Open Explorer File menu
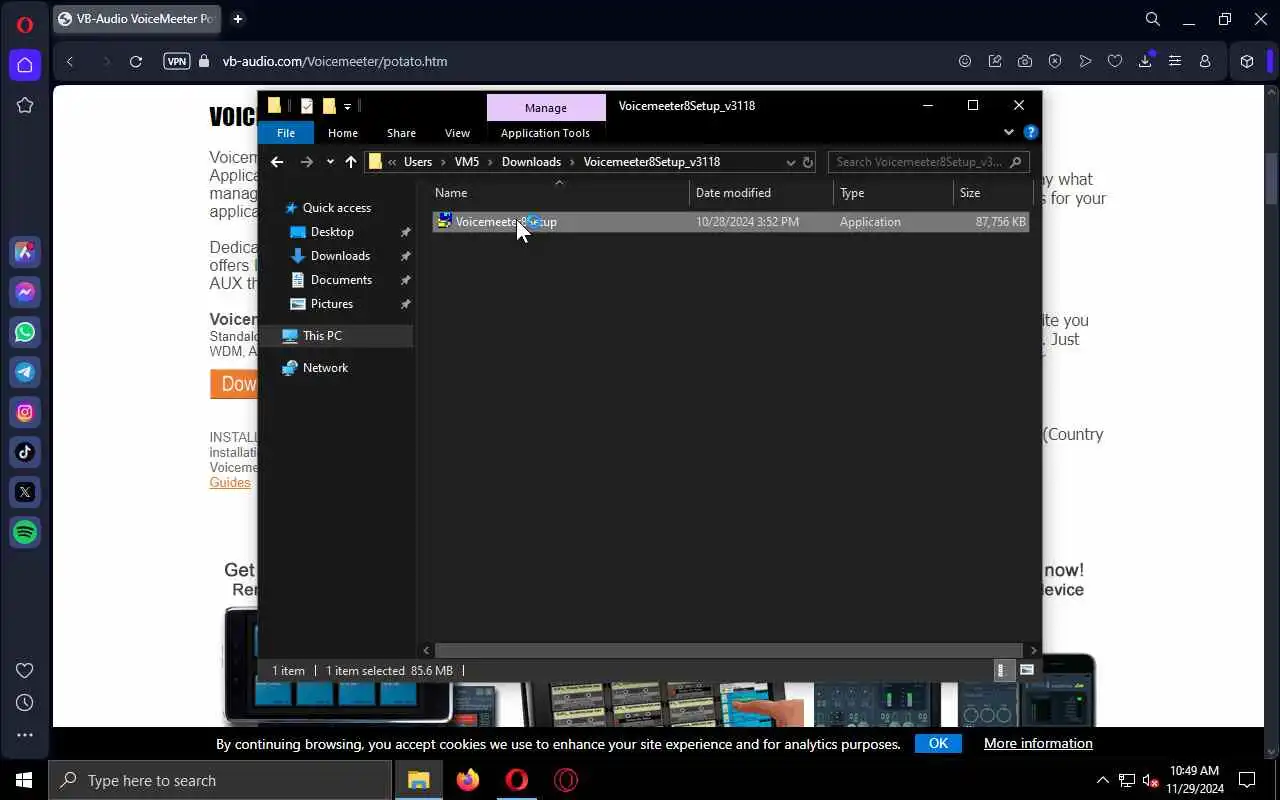The height and width of the screenshot is (800, 1280). pyautogui.click(x=286, y=133)
